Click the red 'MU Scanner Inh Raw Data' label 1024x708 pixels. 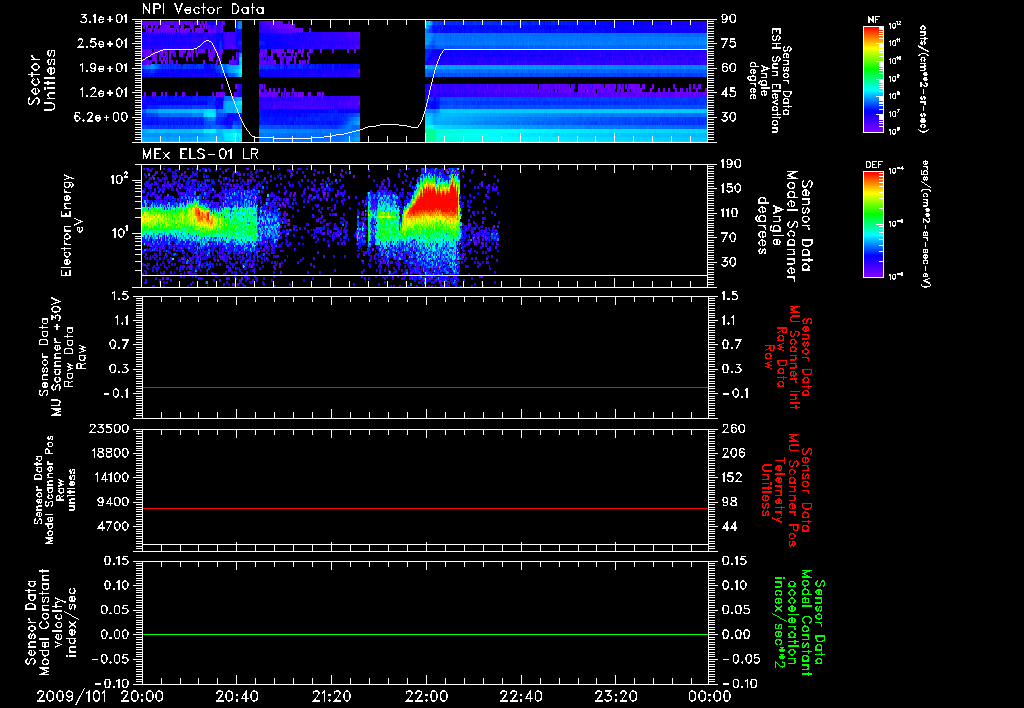tap(789, 357)
